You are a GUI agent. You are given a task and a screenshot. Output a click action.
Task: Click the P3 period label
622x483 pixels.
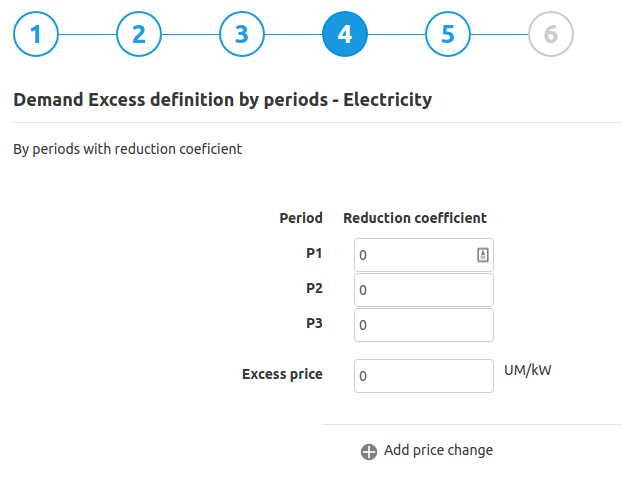314,323
